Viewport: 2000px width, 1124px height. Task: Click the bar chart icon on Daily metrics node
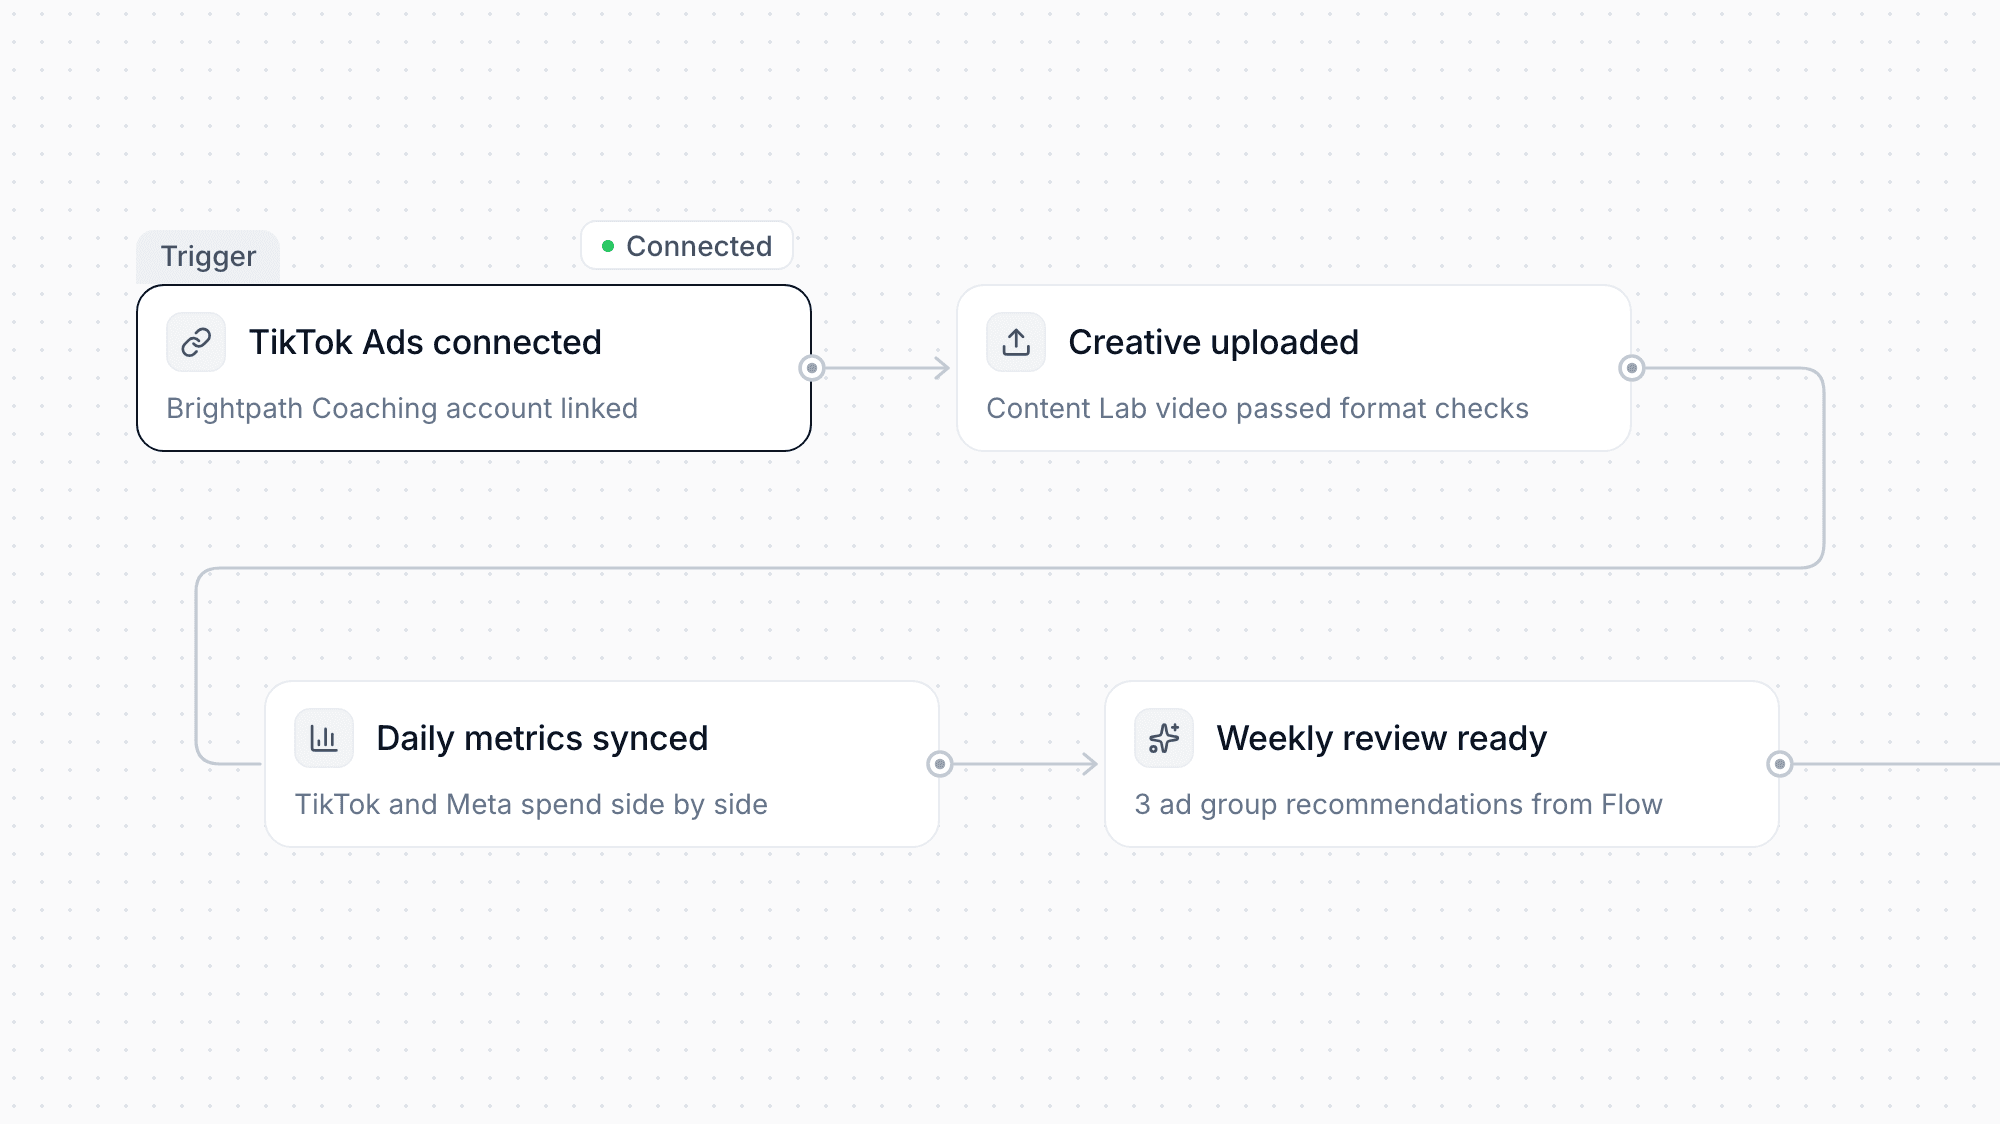pos(324,738)
